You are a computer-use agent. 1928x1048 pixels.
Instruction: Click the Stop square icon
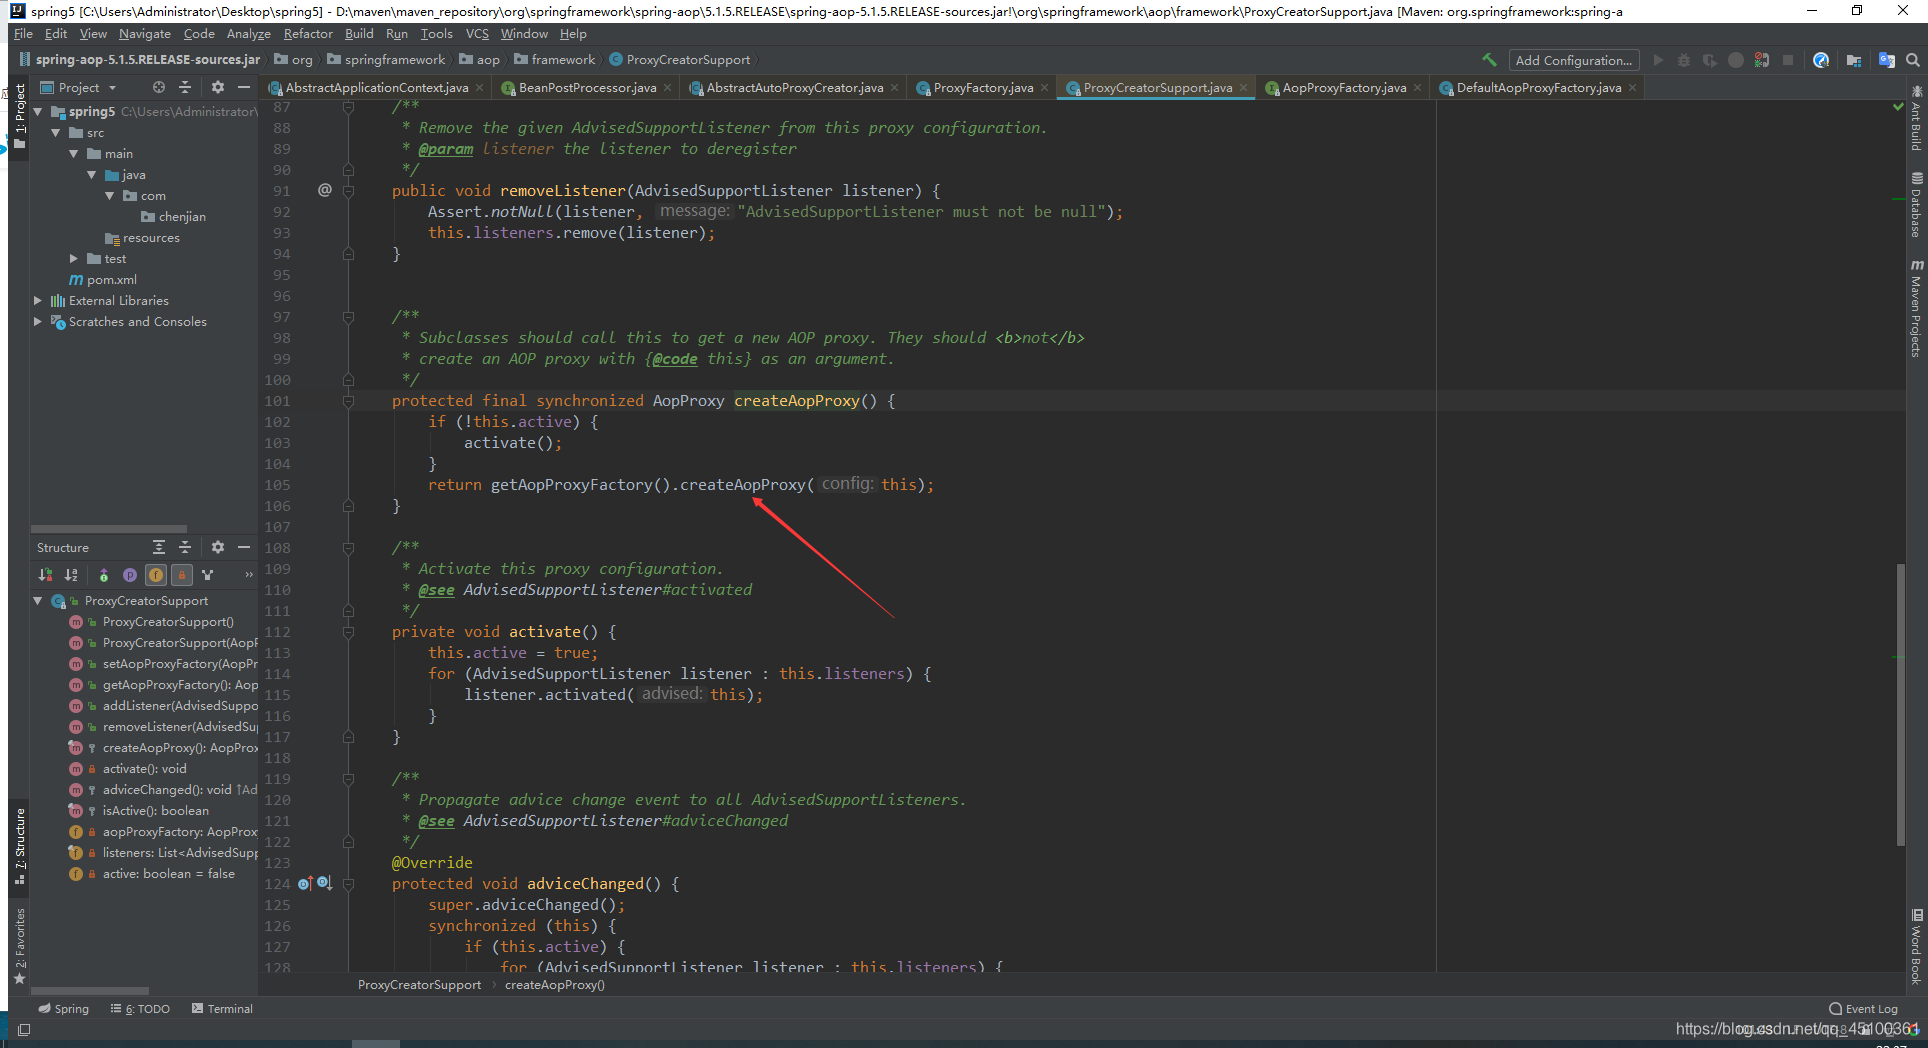click(x=1788, y=60)
